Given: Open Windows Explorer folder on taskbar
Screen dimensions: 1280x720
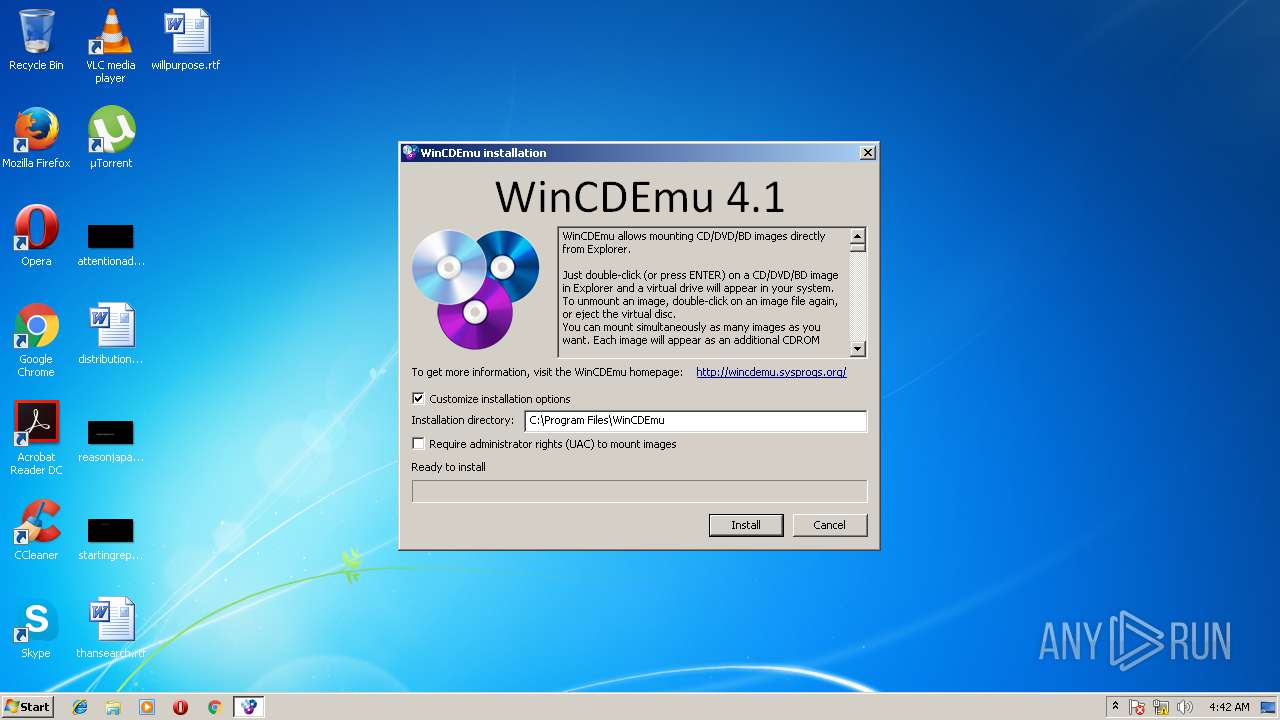Looking at the screenshot, I should coord(113,707).
